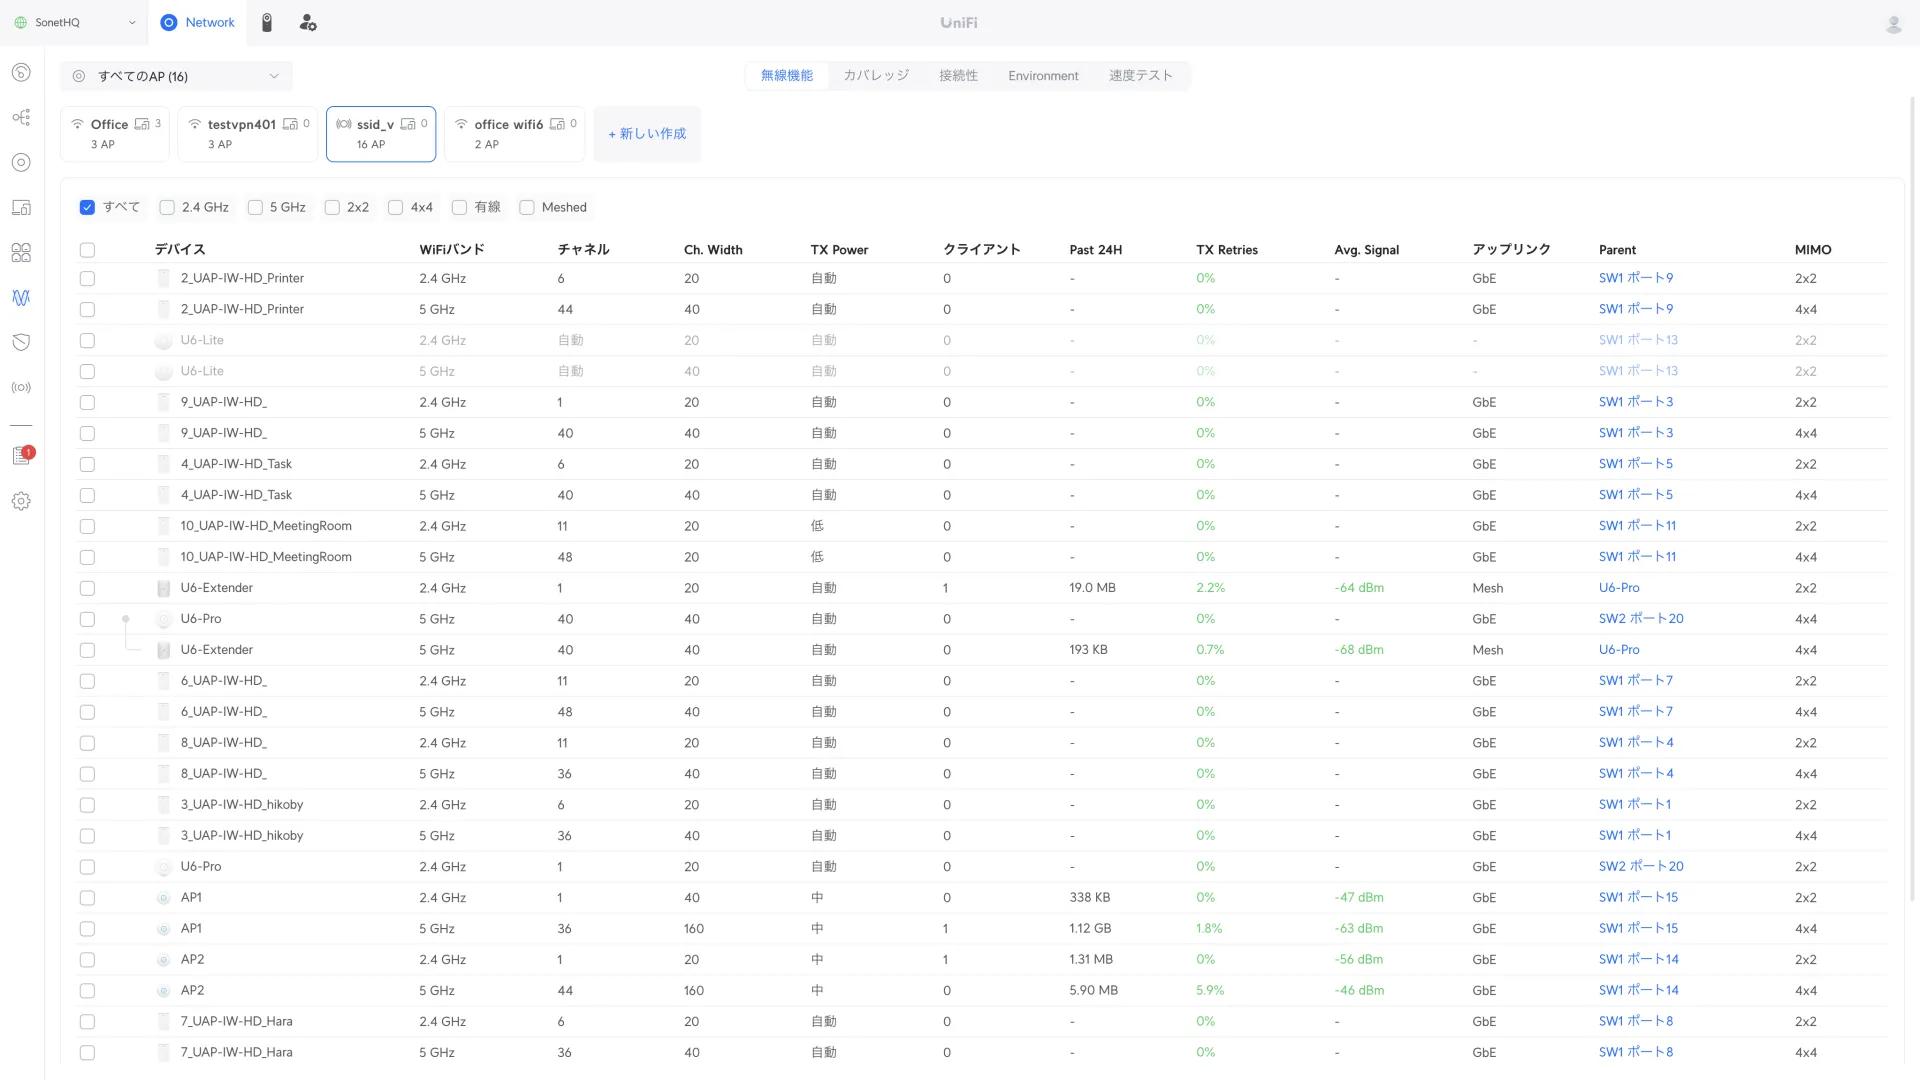Sort by the Avg. Signal column header

(x=1366, y=250)
